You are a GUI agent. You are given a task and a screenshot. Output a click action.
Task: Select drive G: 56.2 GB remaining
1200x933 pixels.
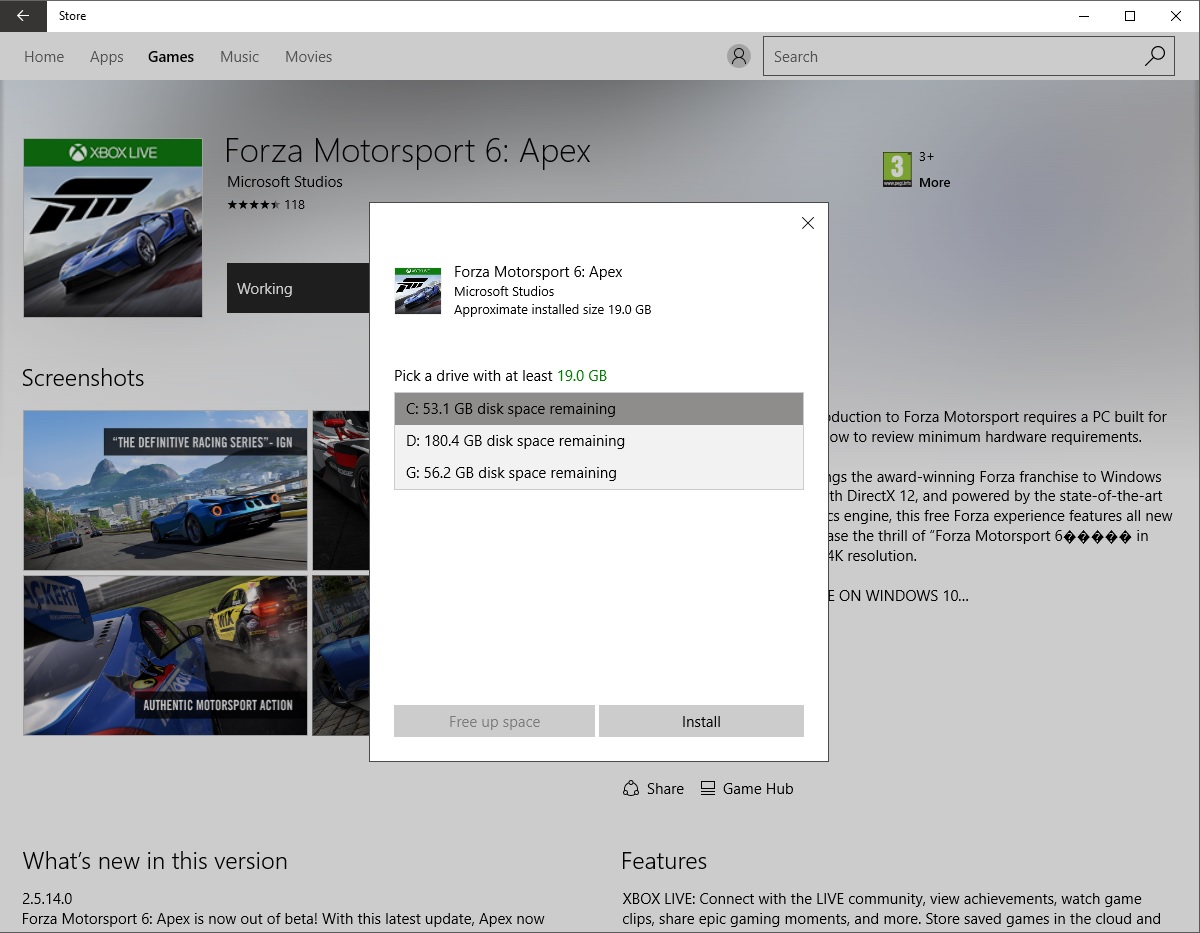click(x=599, y=473)
